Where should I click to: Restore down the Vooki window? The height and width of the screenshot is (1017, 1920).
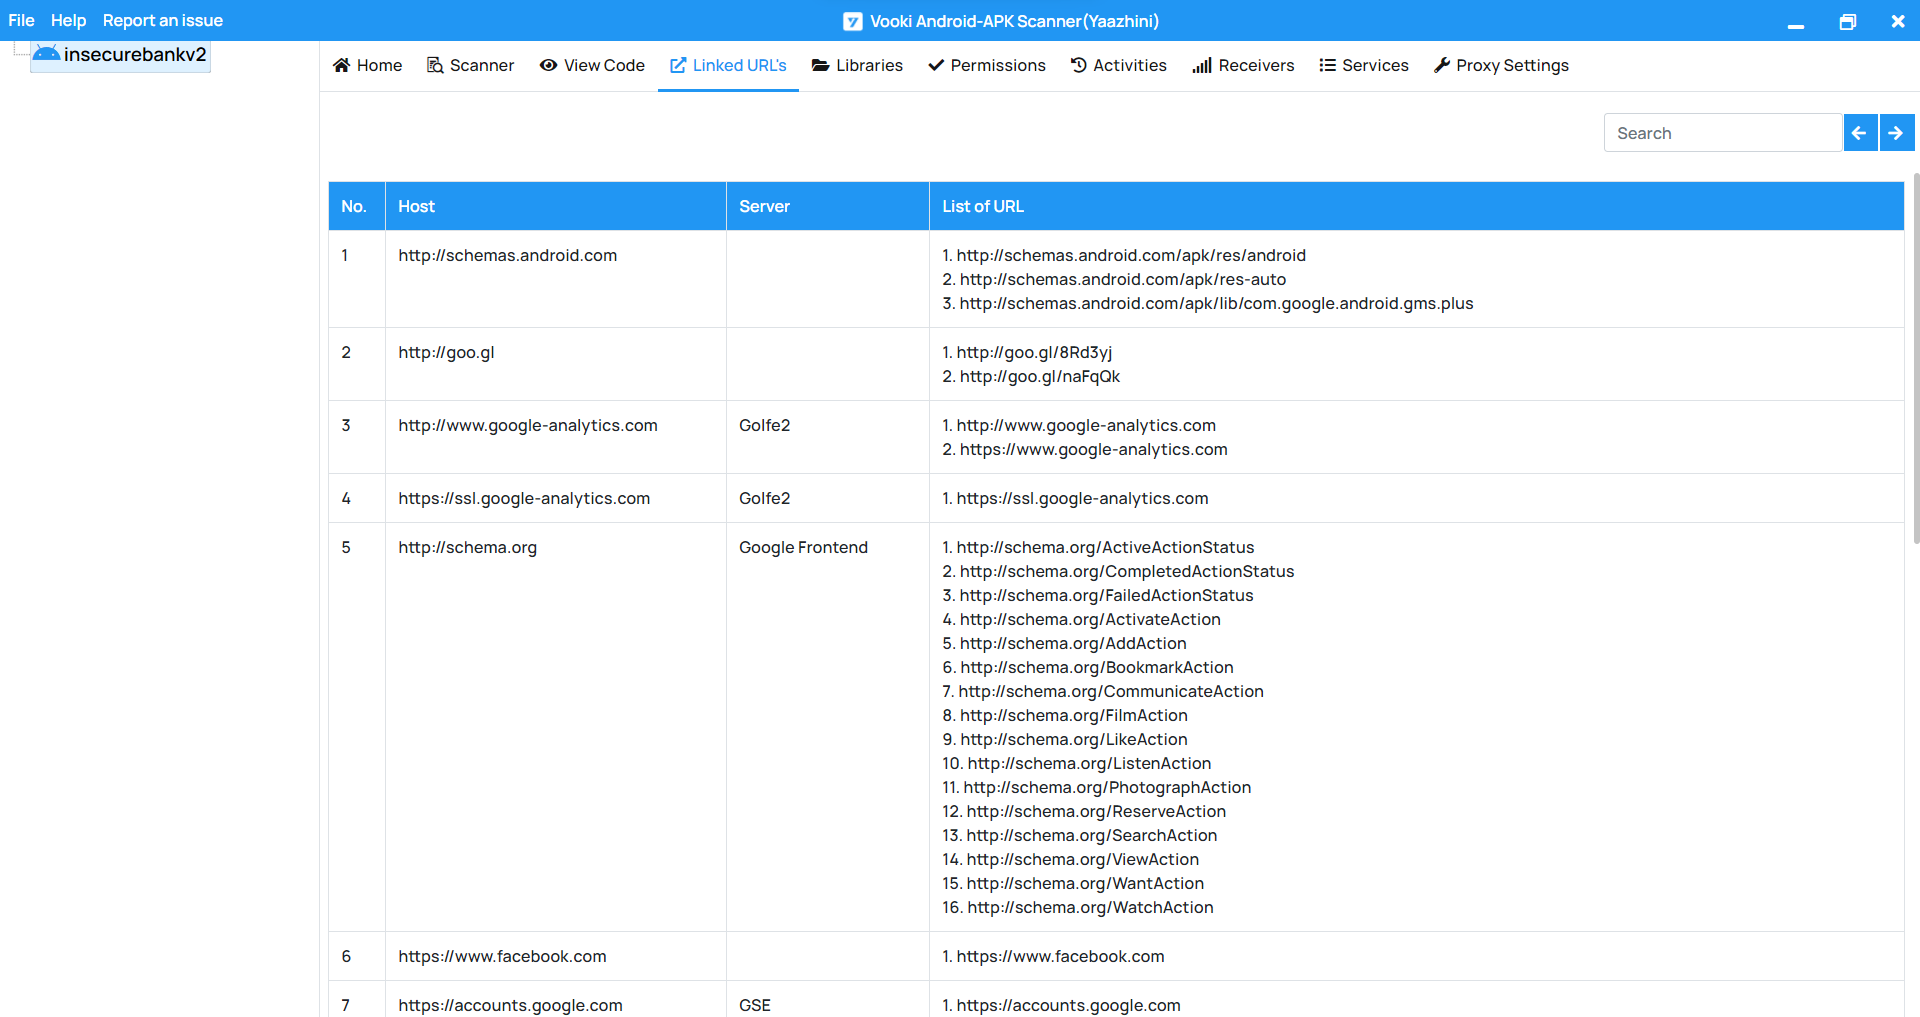pyautogui.click(x=1847, y=21)
